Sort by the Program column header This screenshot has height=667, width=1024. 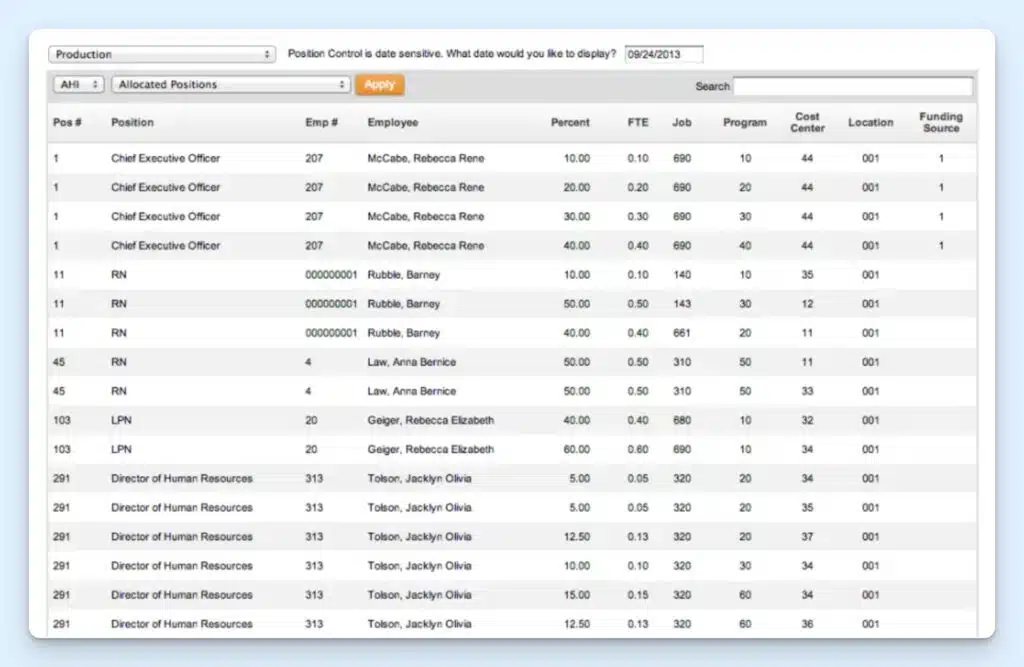pyautogui.click(x=744, y=122)
